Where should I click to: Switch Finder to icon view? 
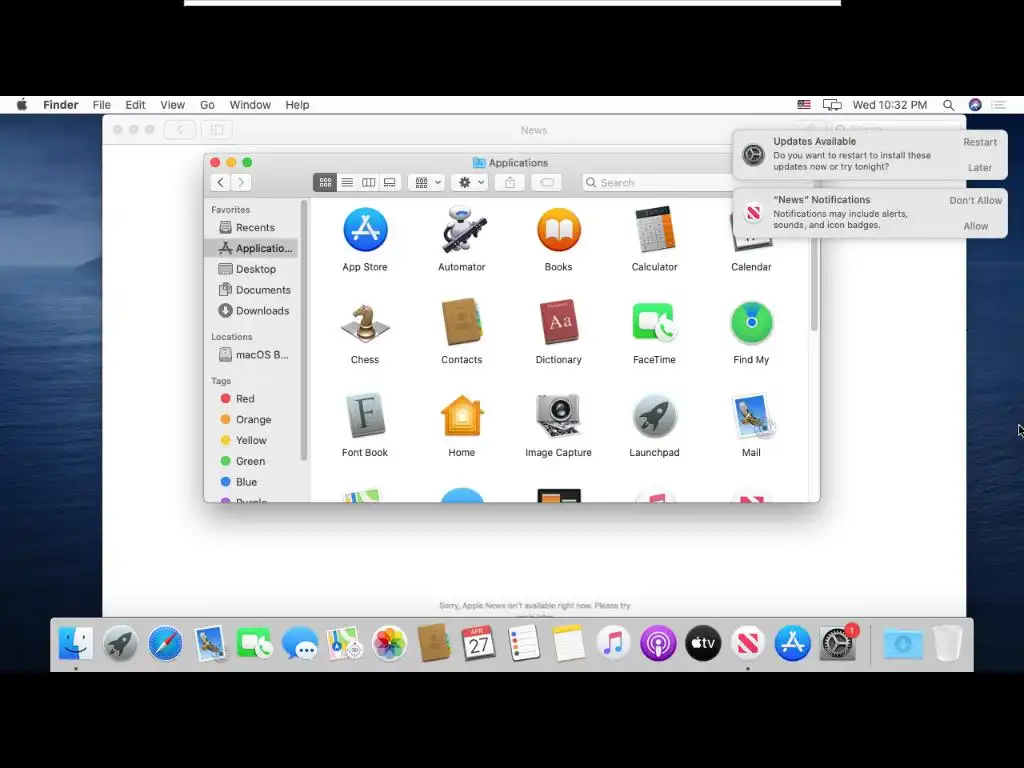[x=325, y=183]
